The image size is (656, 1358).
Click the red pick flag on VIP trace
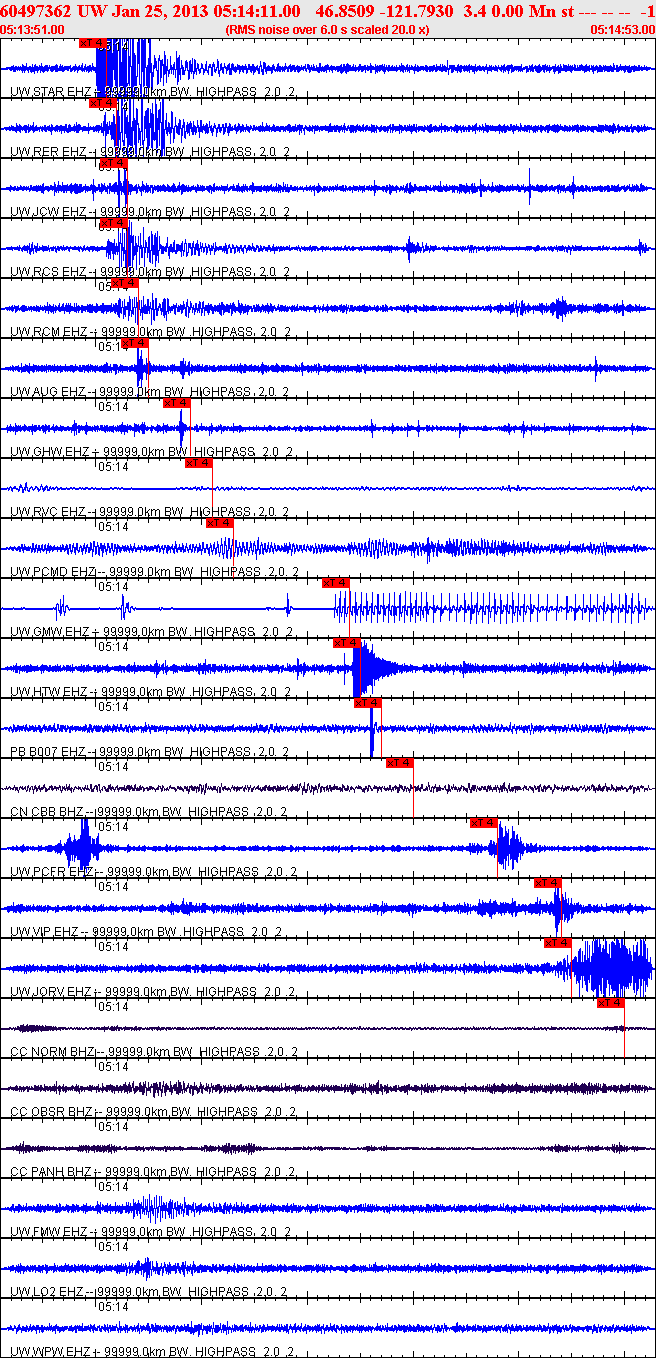coord(548,883)
